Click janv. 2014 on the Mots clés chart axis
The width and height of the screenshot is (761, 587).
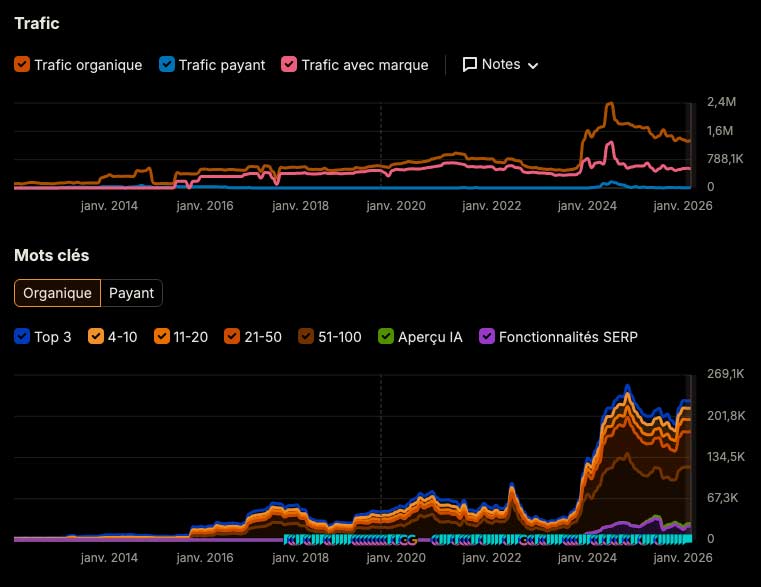[109, 558]
